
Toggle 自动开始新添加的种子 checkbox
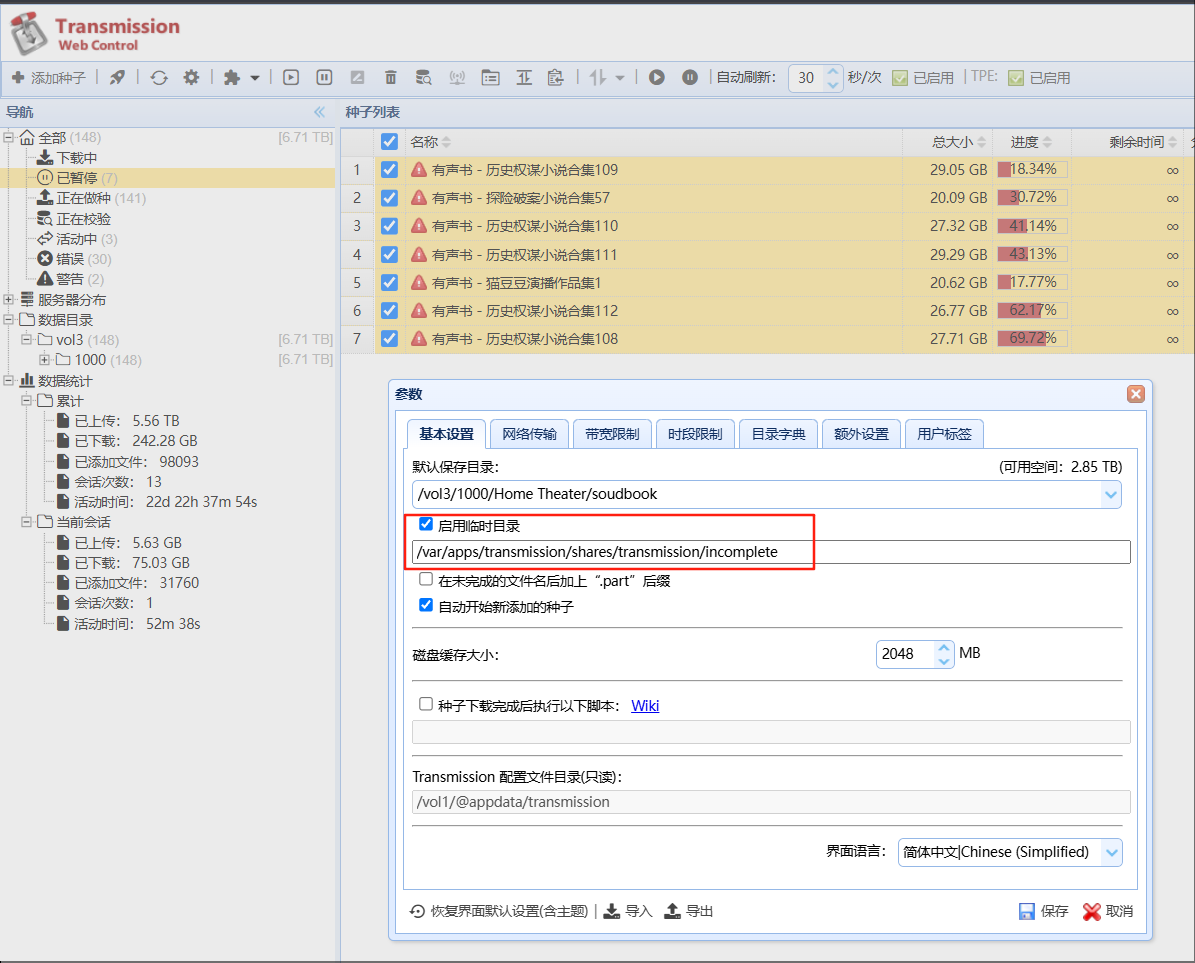pyautogui.click(x=426, y=605)
